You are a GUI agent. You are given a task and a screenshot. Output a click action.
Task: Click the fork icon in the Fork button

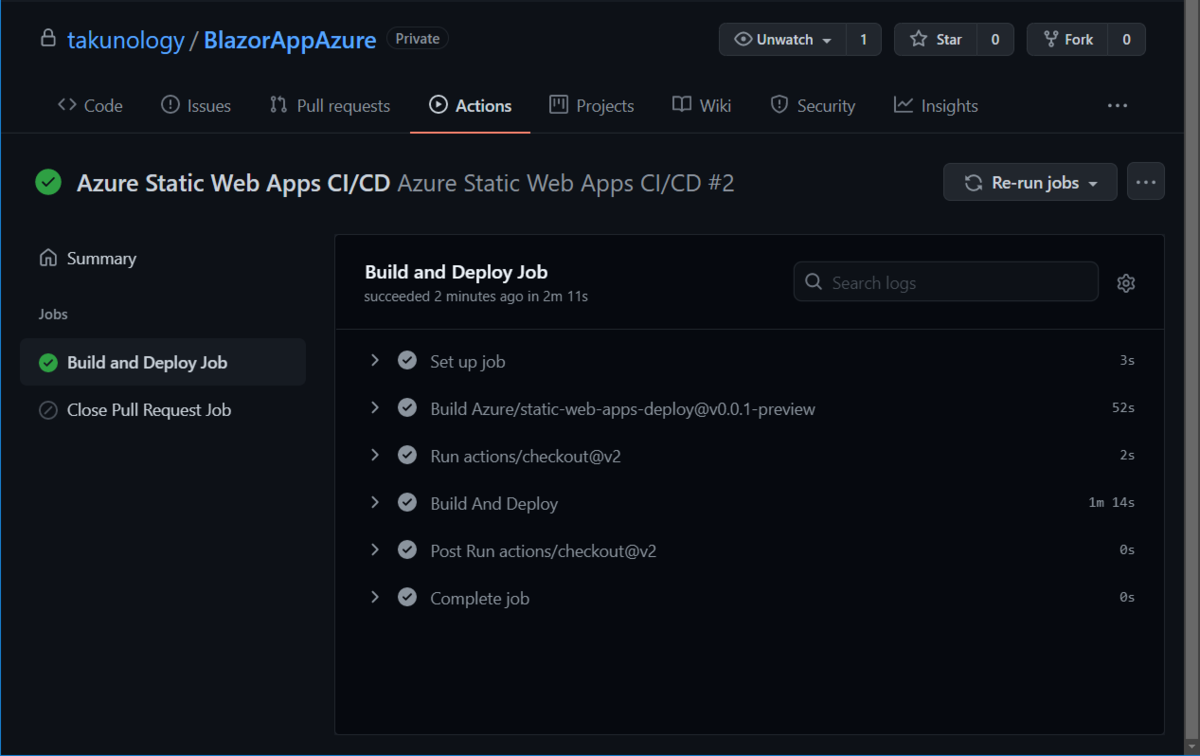click(x=1051, y=39)
